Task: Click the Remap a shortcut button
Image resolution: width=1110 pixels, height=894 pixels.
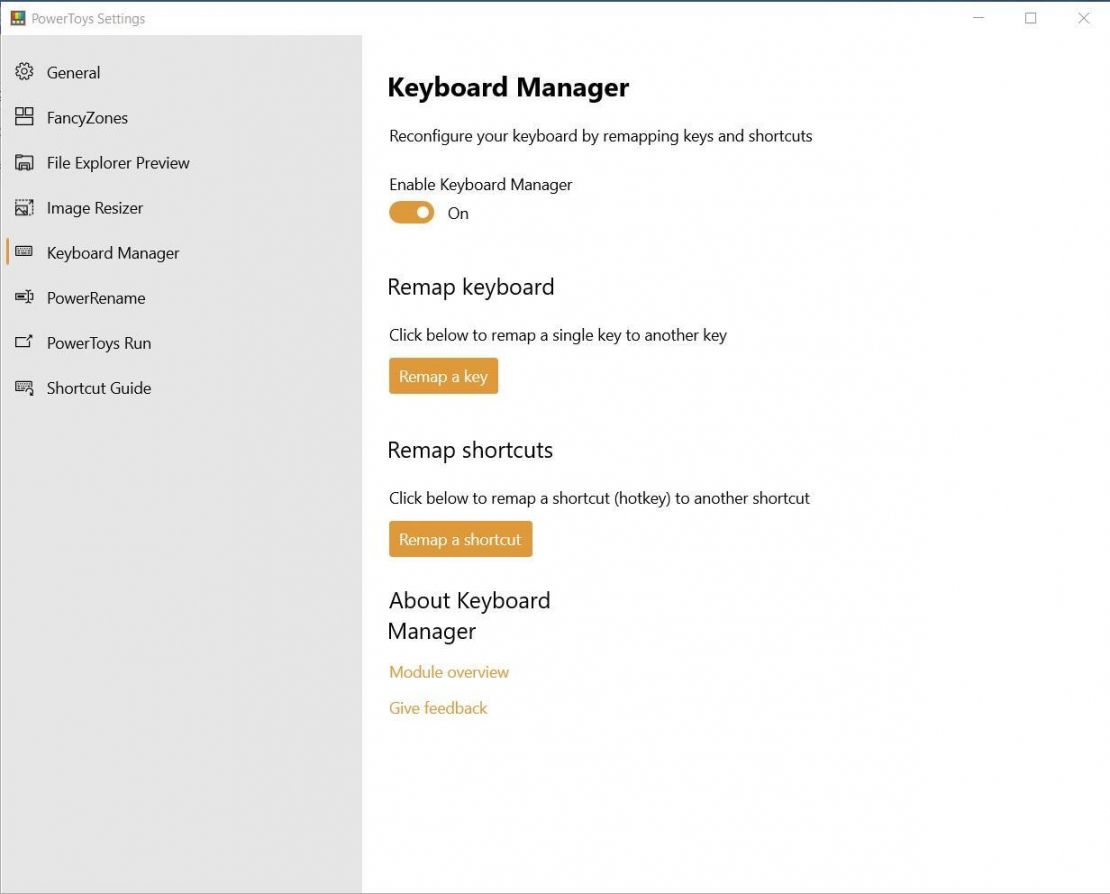Action: click(460, 538)
